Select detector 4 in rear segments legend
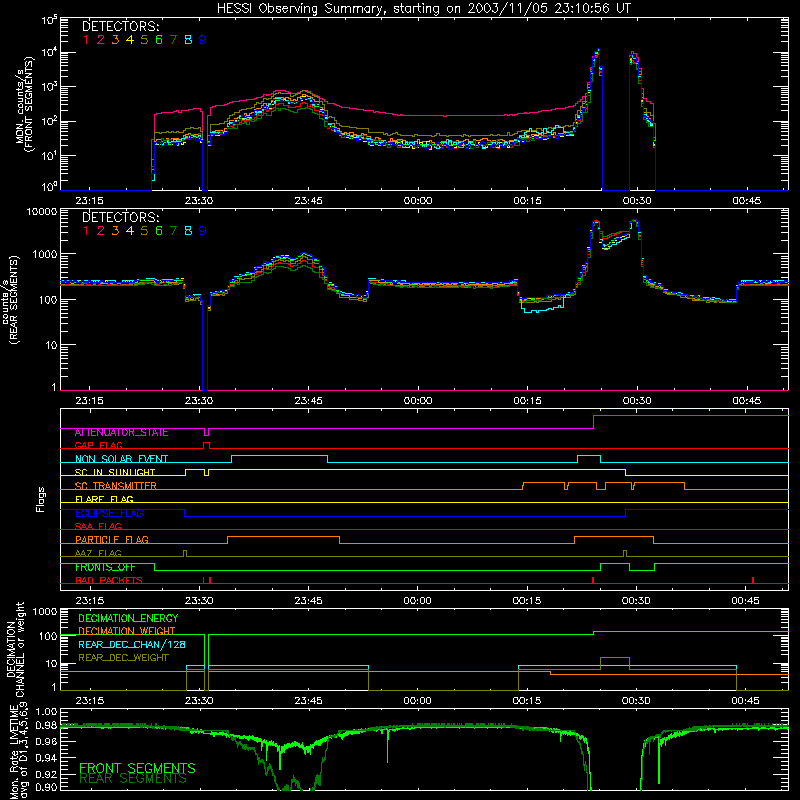This screenshot has height=800, width=800. tap(130, 231)
